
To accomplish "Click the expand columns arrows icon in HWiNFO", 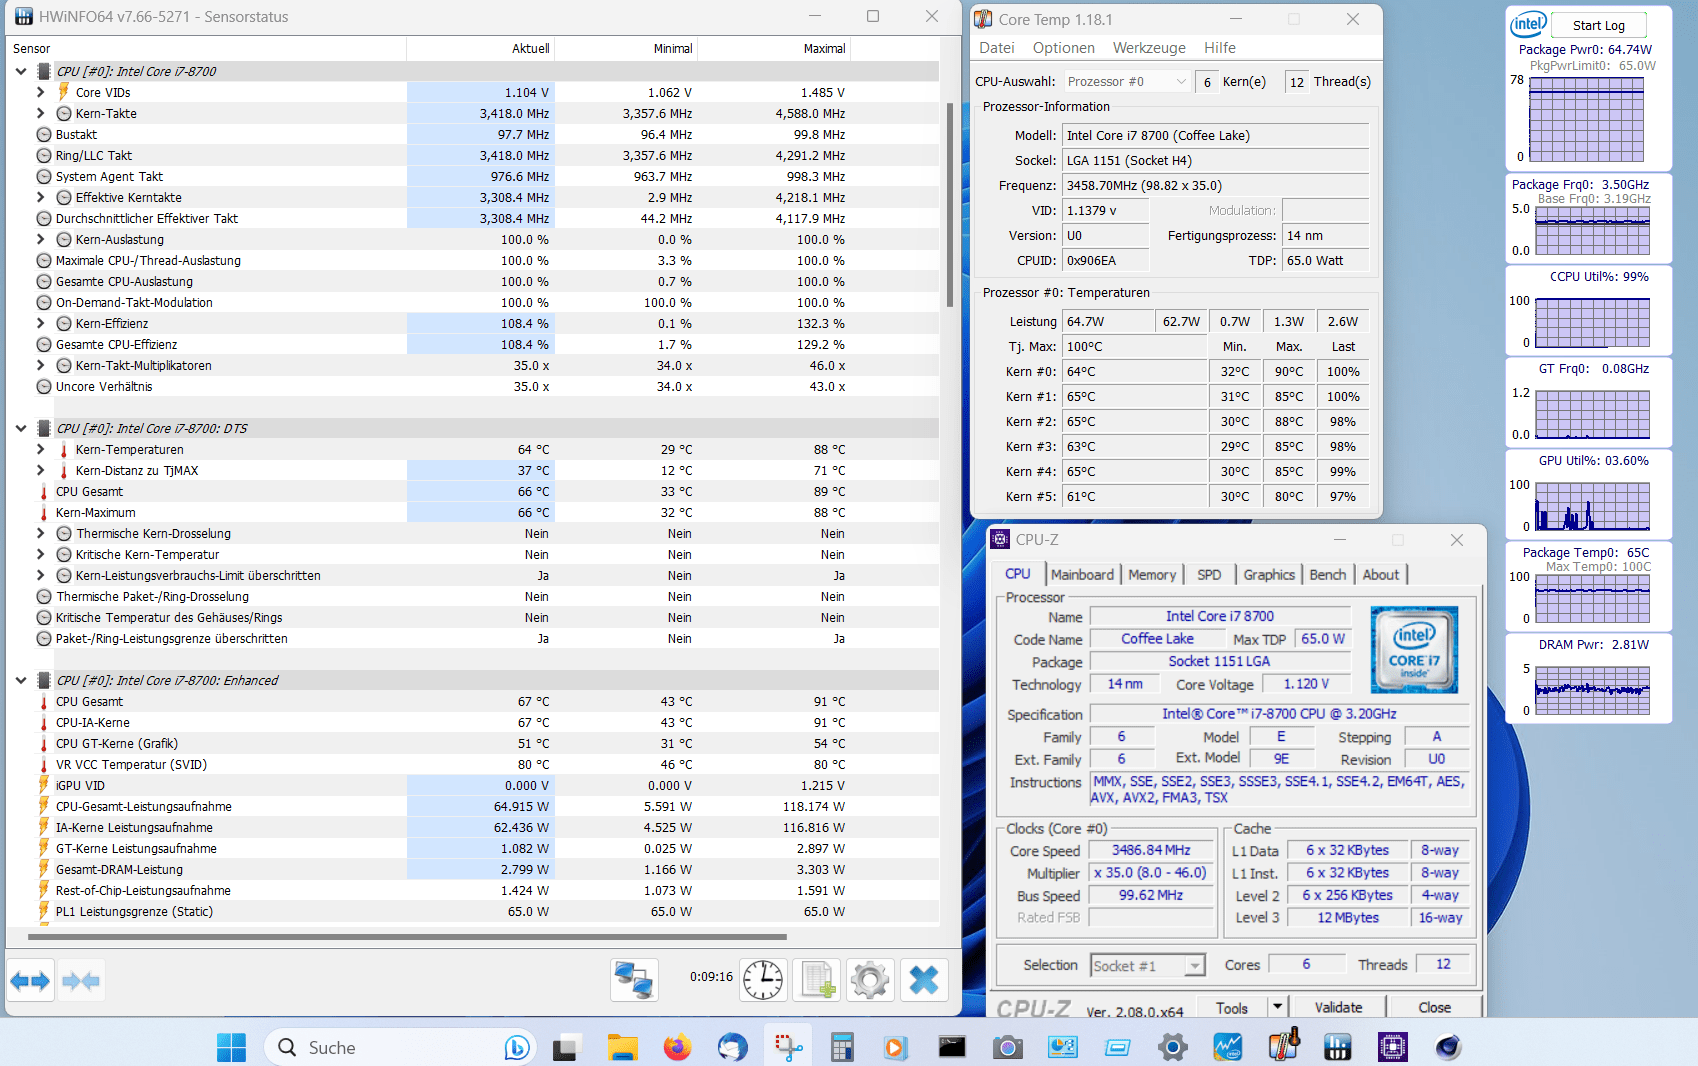I will [x=30, y=980].
